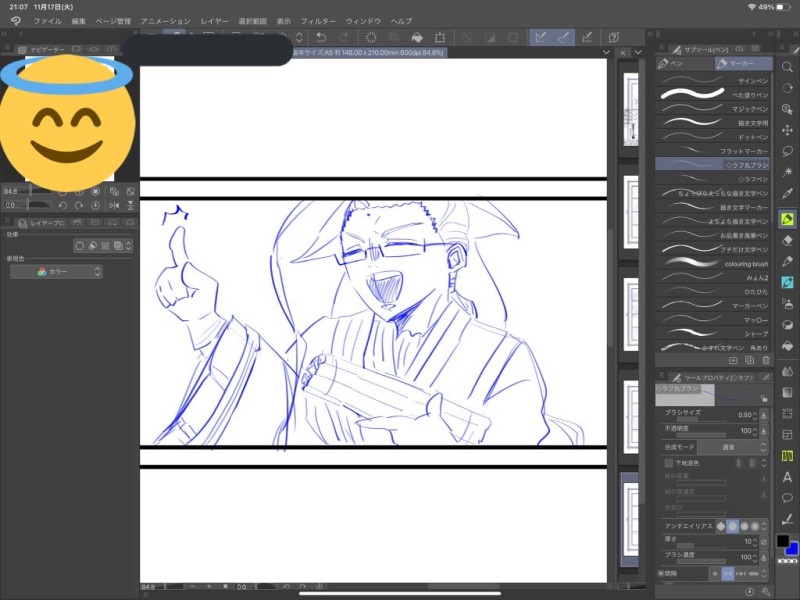800x600 pixels.
Task: Click the Fill command bucket icon
Action: click(x=417, y=37)
